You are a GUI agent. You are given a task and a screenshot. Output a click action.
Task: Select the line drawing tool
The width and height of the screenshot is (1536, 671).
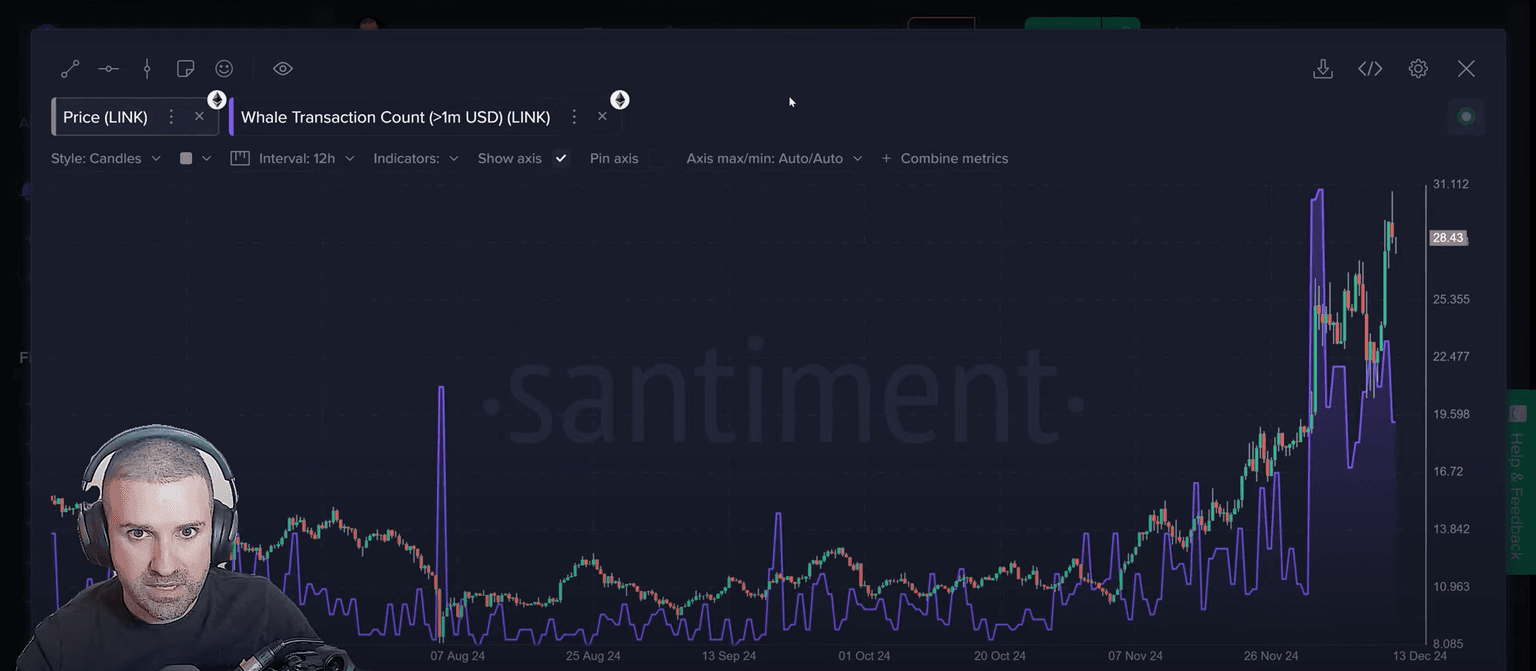tap(70, 69)
